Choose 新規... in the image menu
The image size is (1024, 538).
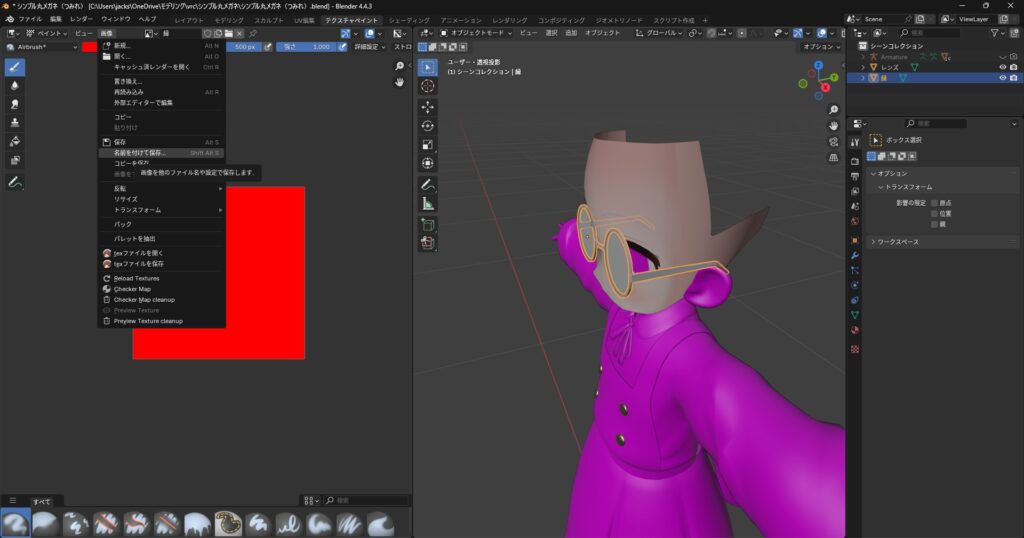(161, 46)
